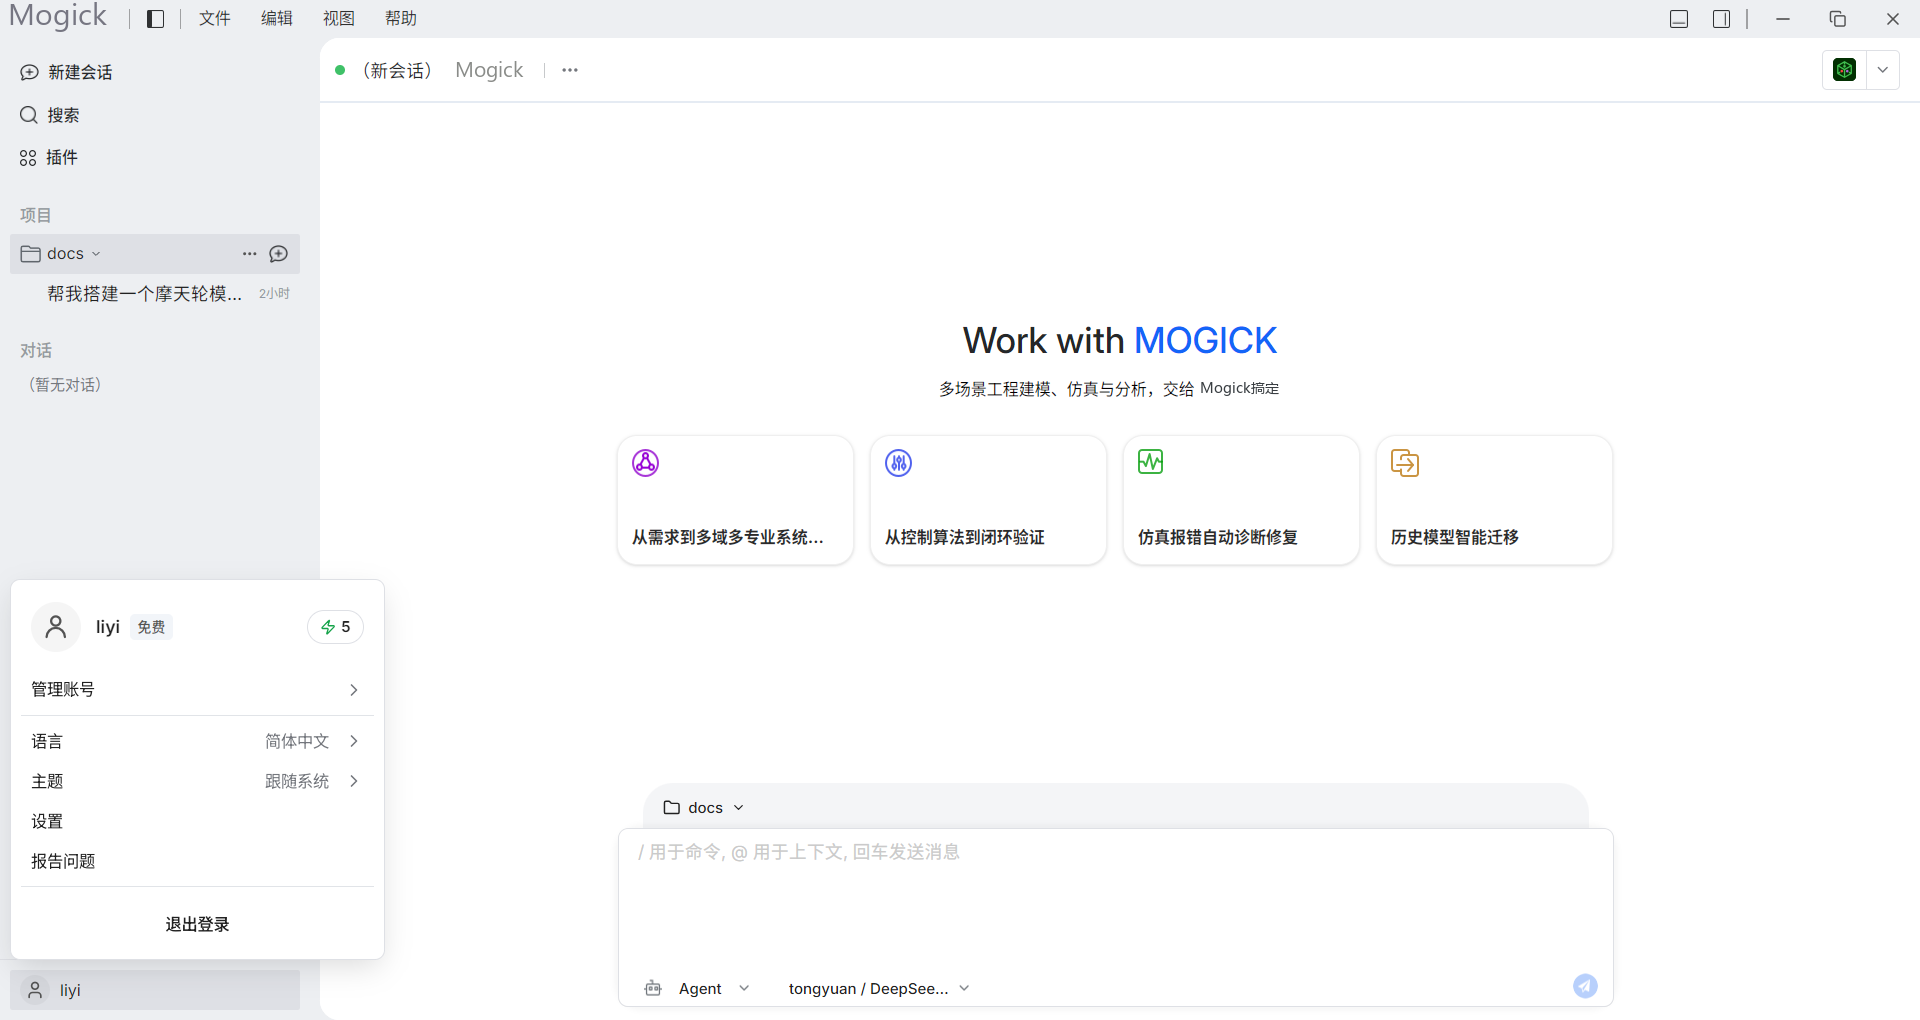1920x1020 pixels.
Task: Click the docs project more-options dots
Action: 250,254
